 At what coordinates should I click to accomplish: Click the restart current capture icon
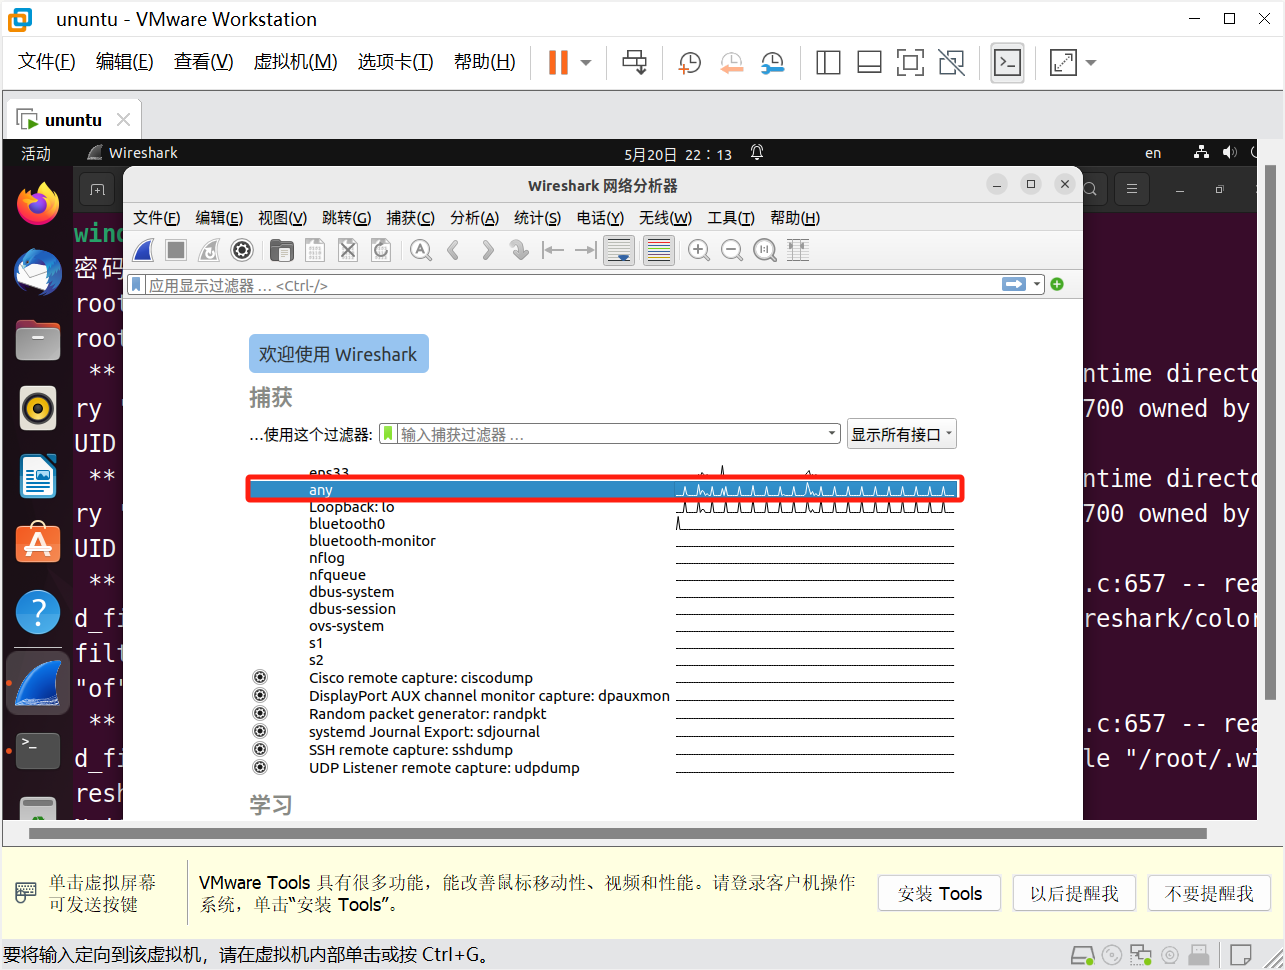tap(209, 250)
